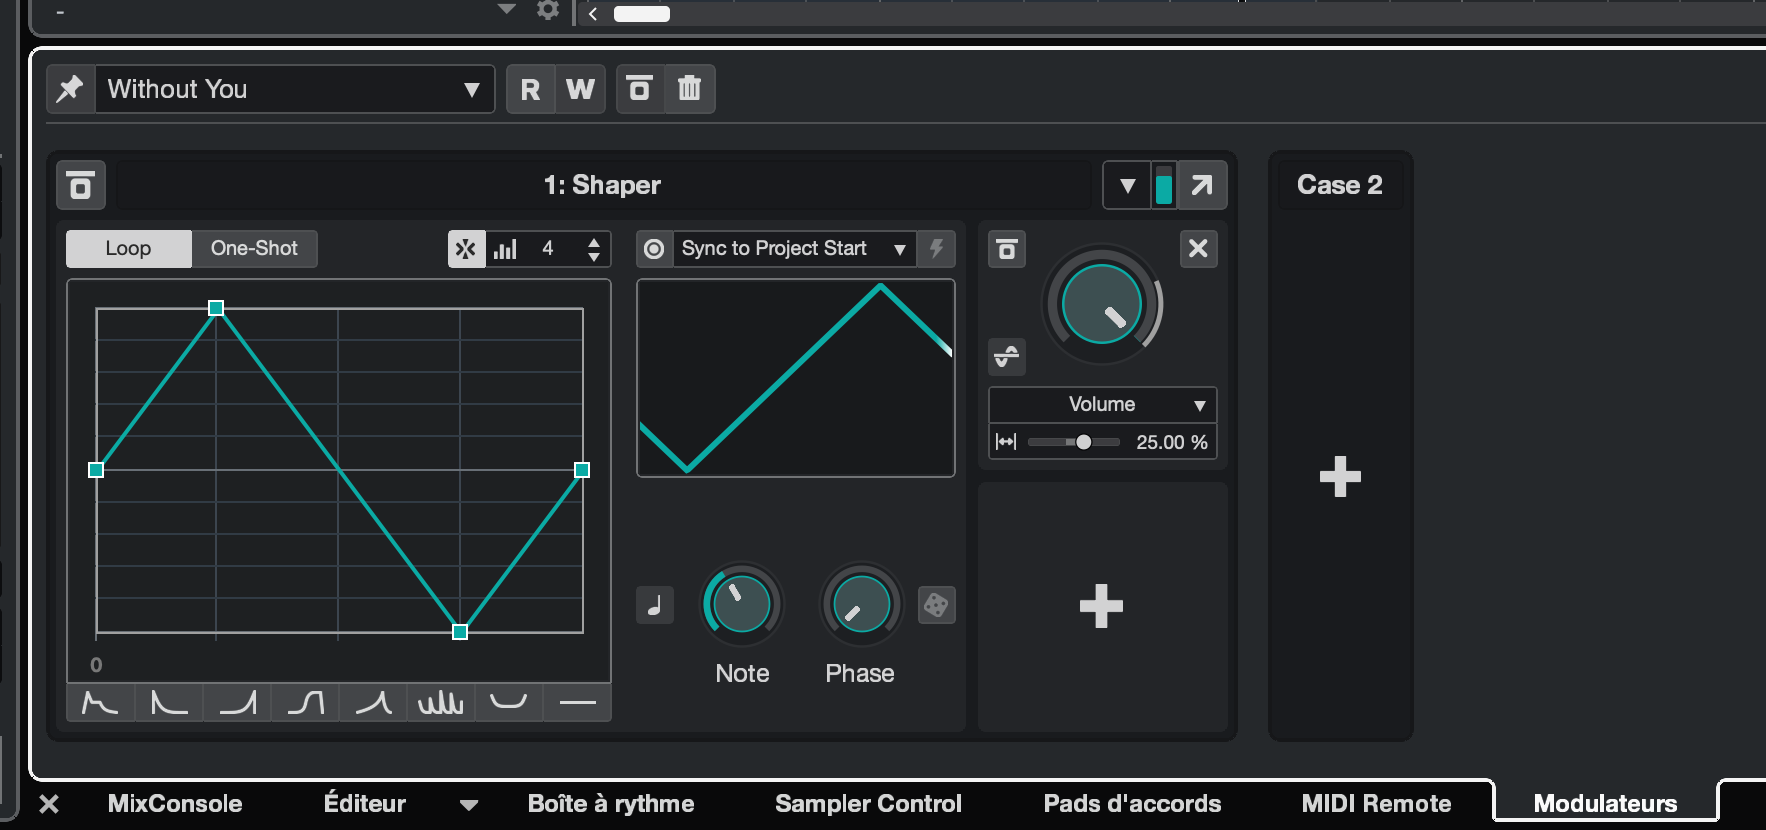Viewport: 1766px width, 830px height.
Task: Click the Note knob
Action: [742, 604]
